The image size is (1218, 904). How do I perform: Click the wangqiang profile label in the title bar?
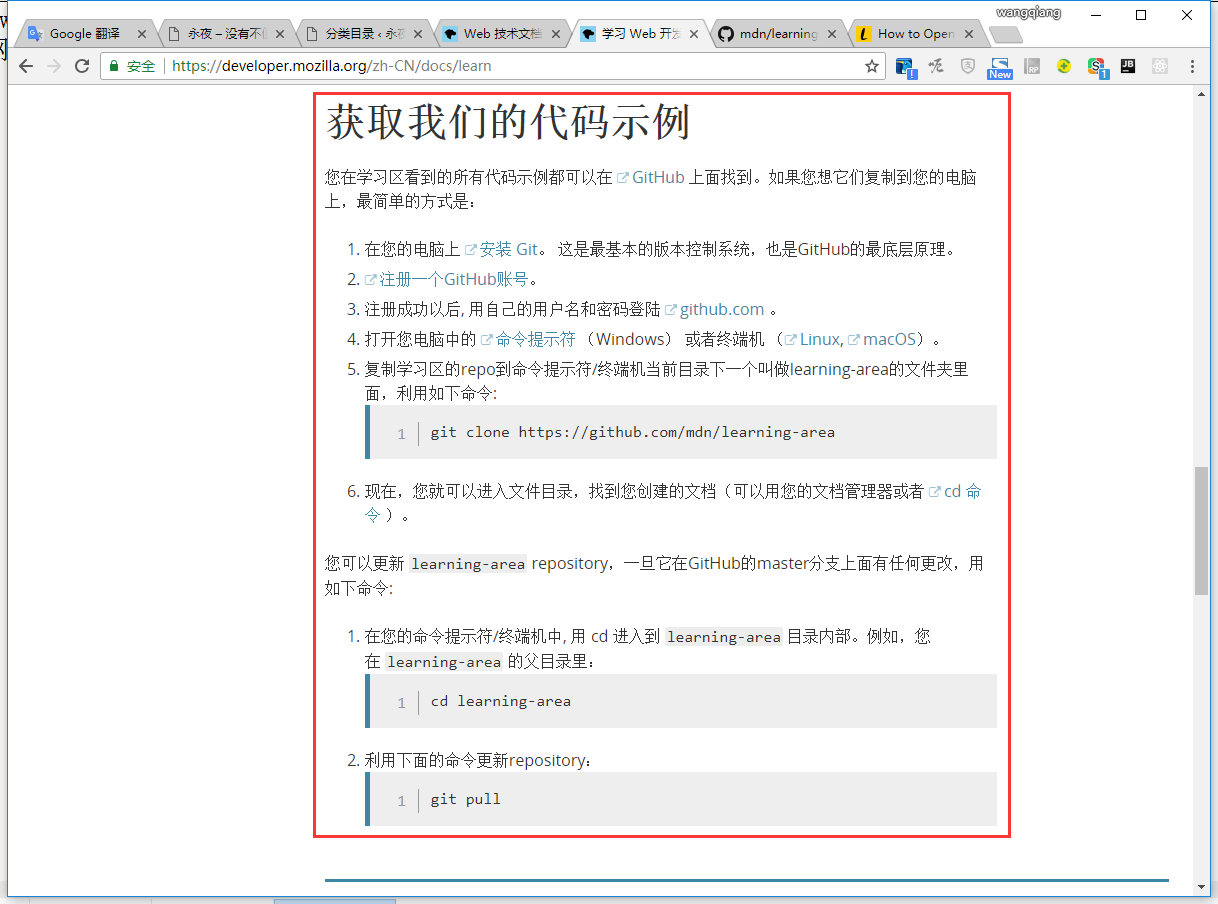coord(1028,13)
